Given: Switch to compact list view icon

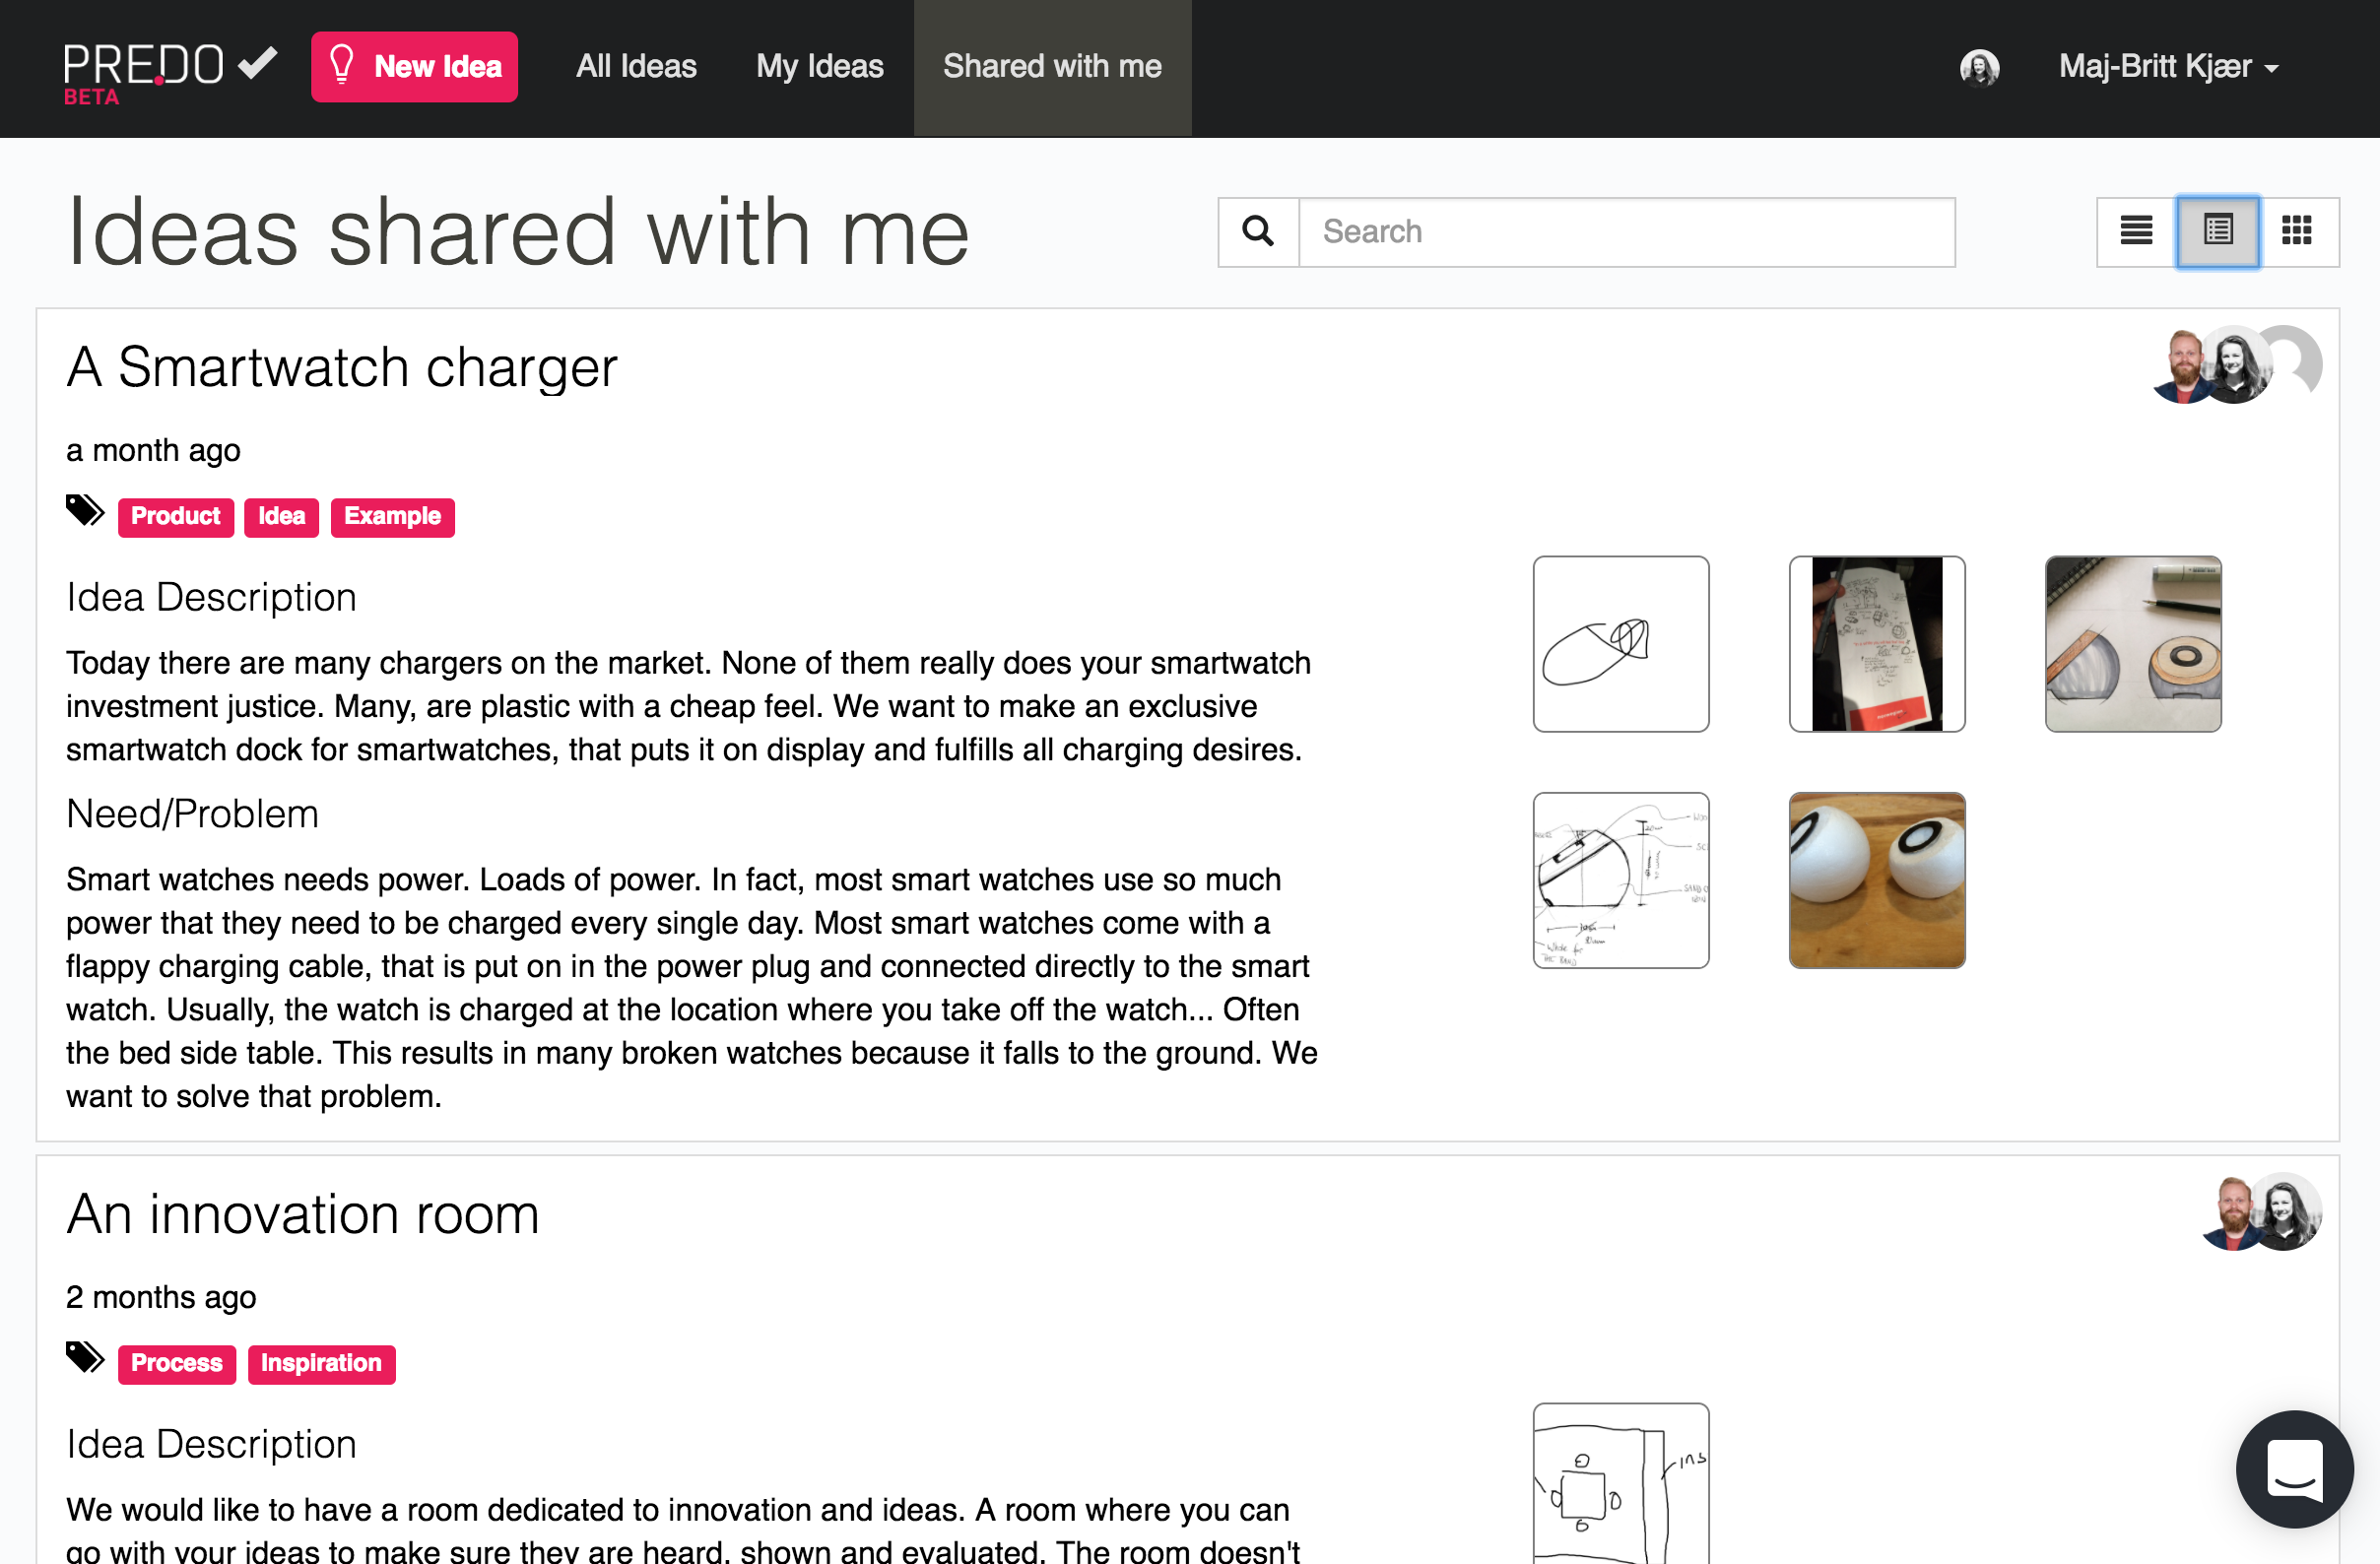Looking at the screenshot, I should [x=2136, y=232].
